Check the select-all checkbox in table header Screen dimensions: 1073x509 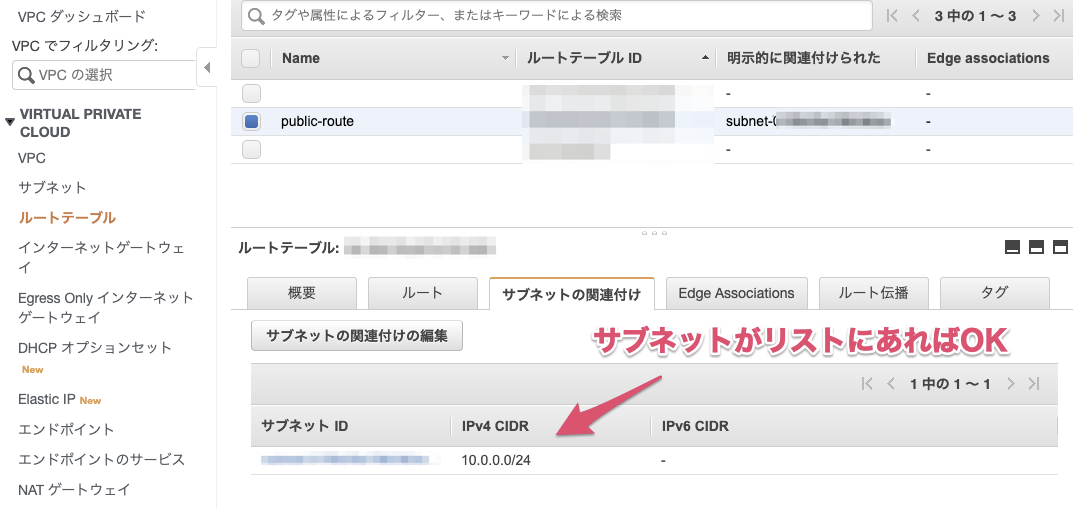pyautogui.click(x=251, y=58)
